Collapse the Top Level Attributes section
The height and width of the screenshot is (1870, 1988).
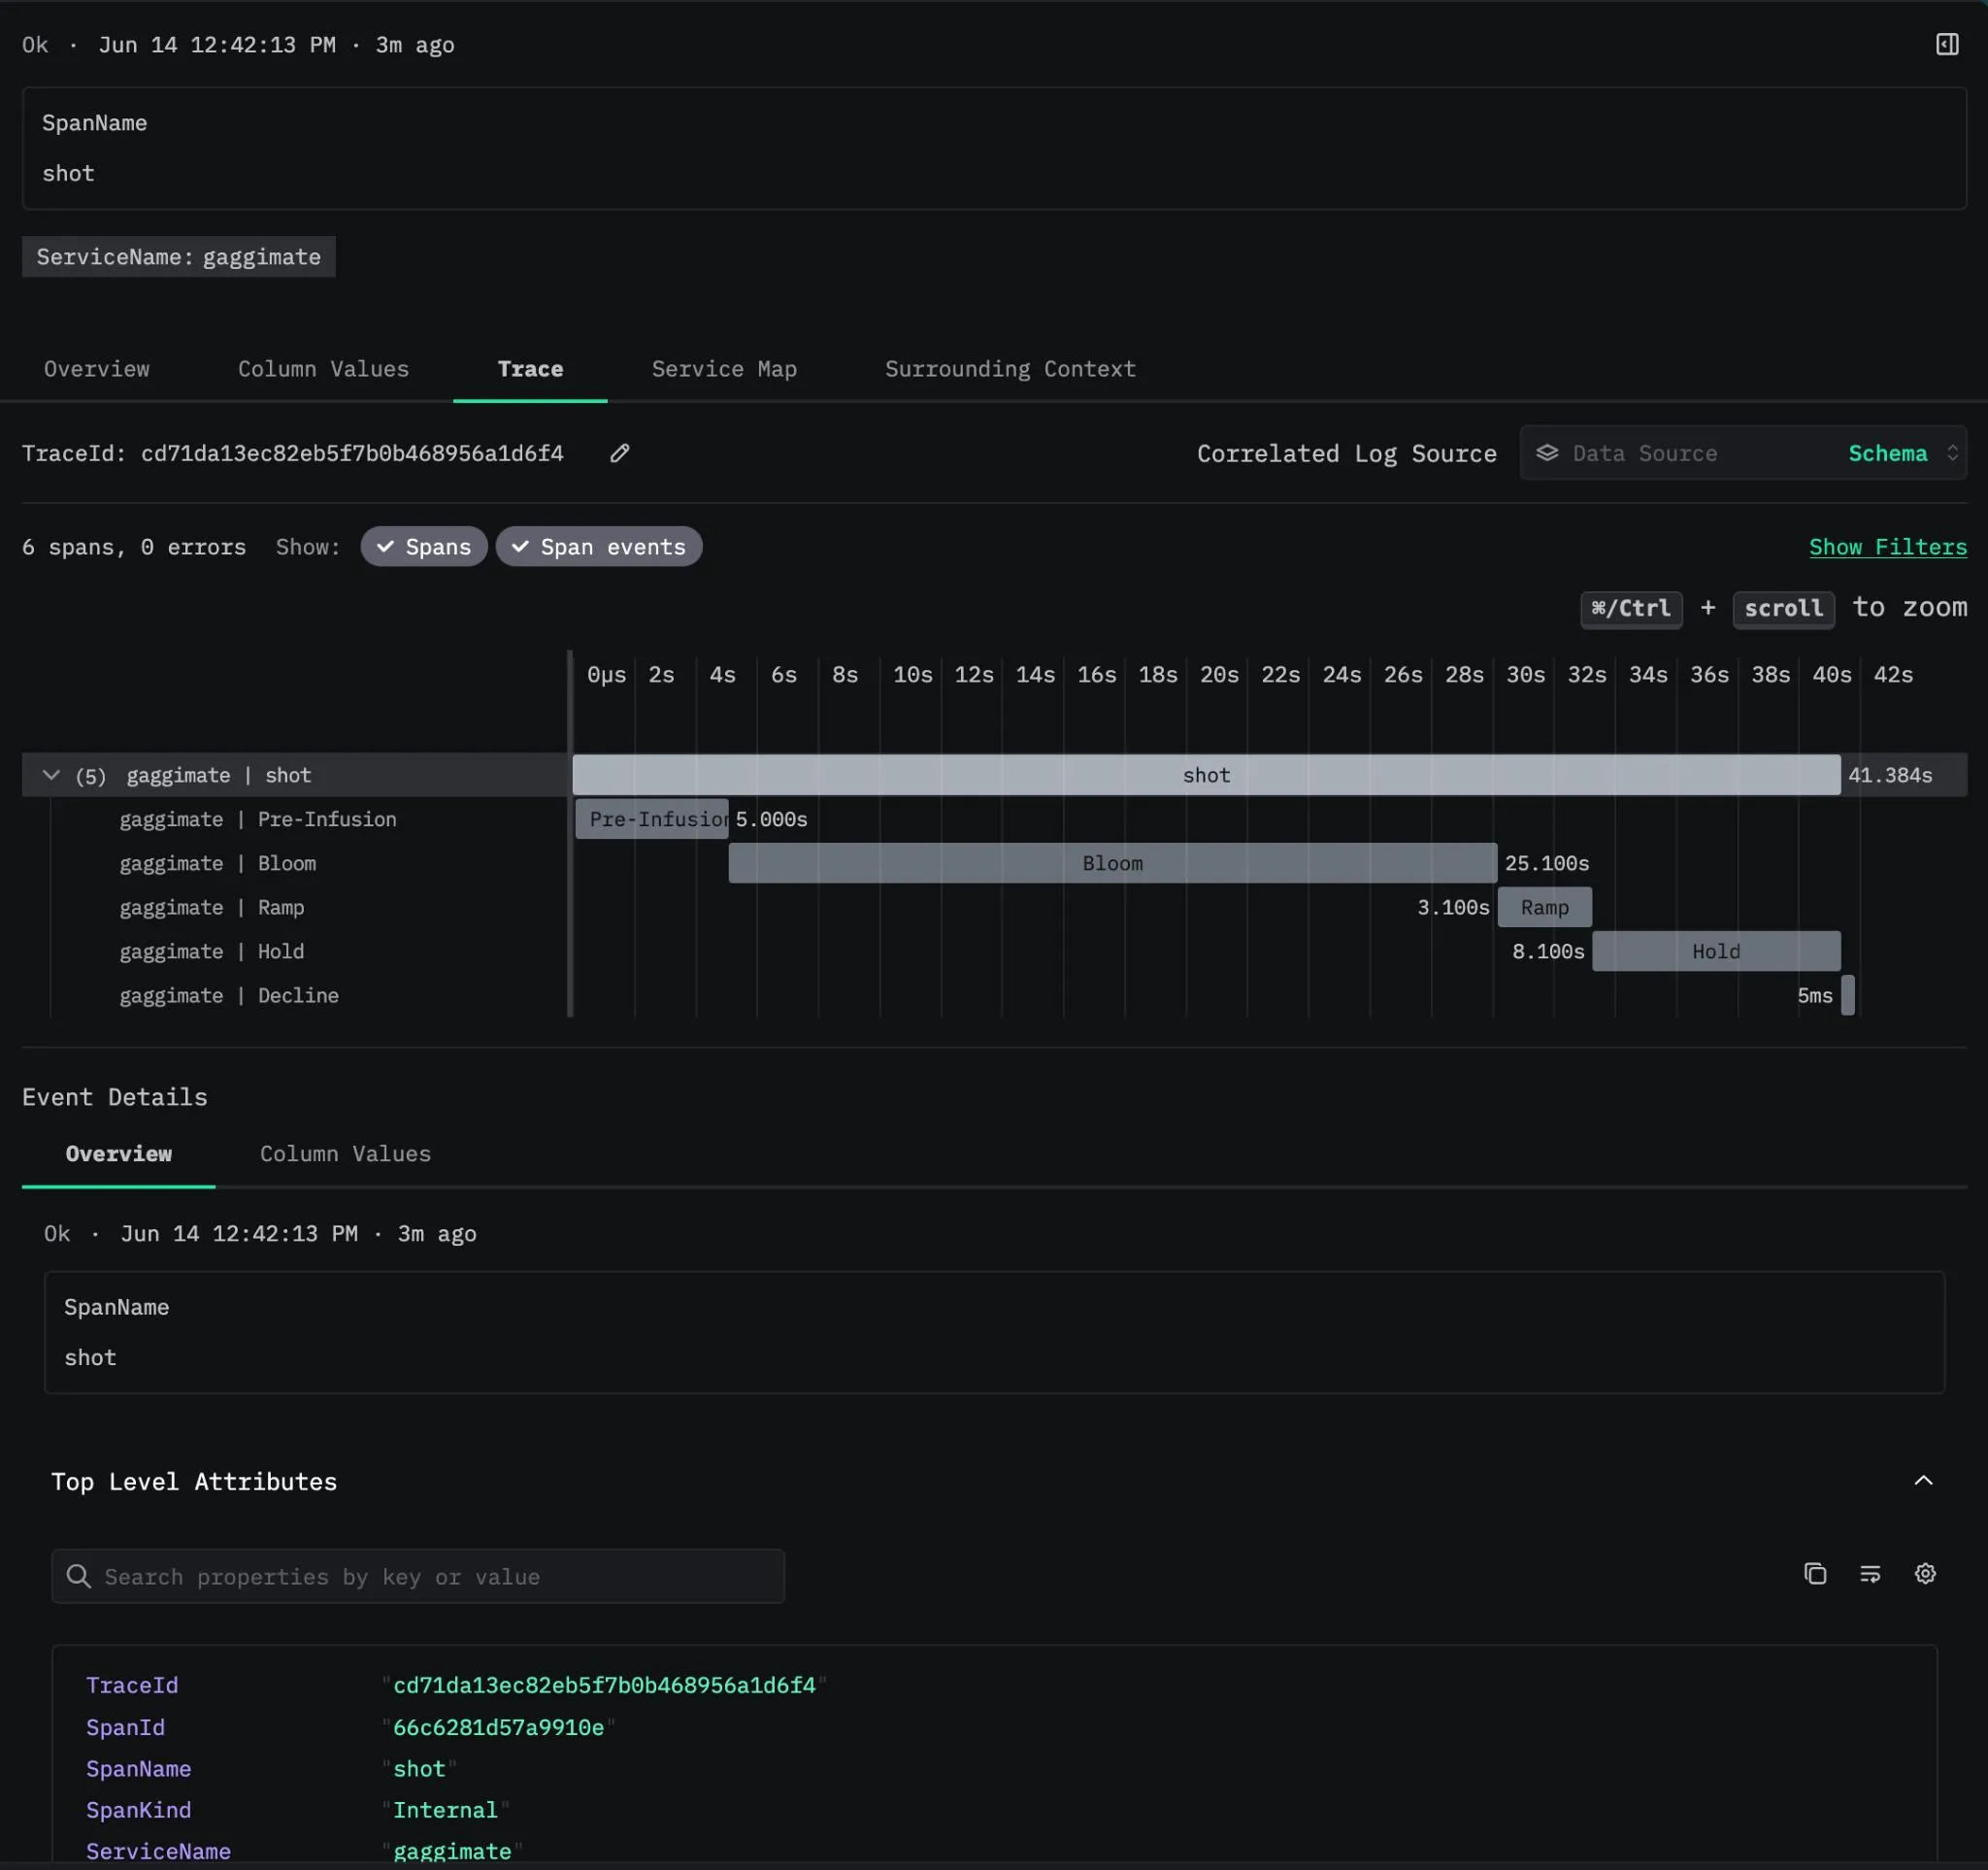click(1922, 1481)
